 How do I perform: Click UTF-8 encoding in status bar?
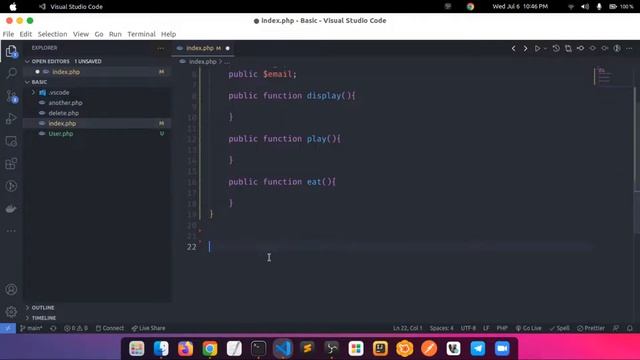468,328
